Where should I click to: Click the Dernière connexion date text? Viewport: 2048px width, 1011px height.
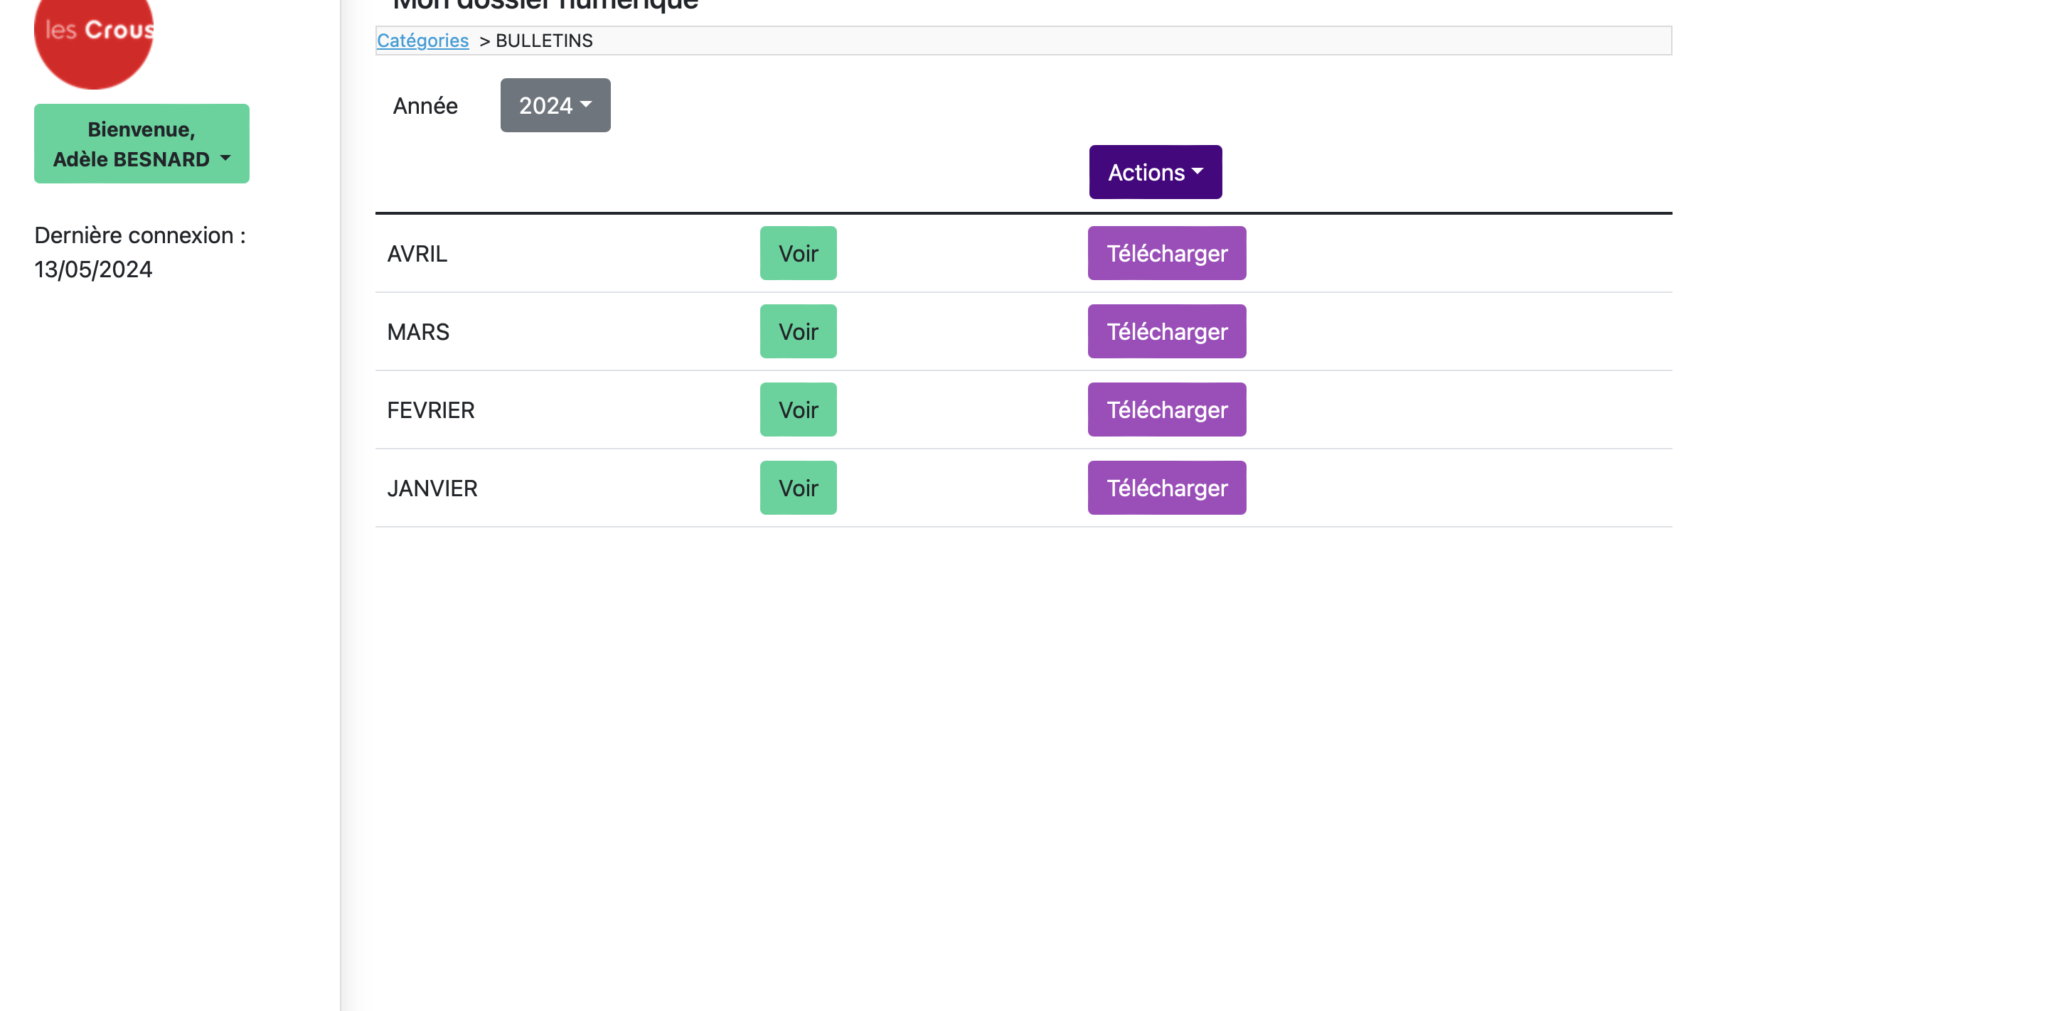(93, 270)
